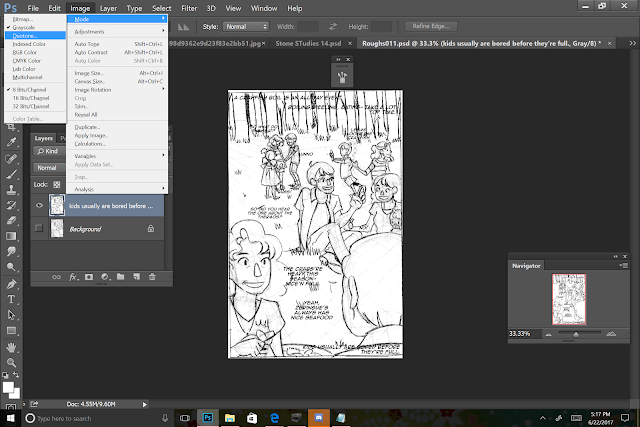
Task: Create new adjustment layer icon
Action: coord(105,277)
